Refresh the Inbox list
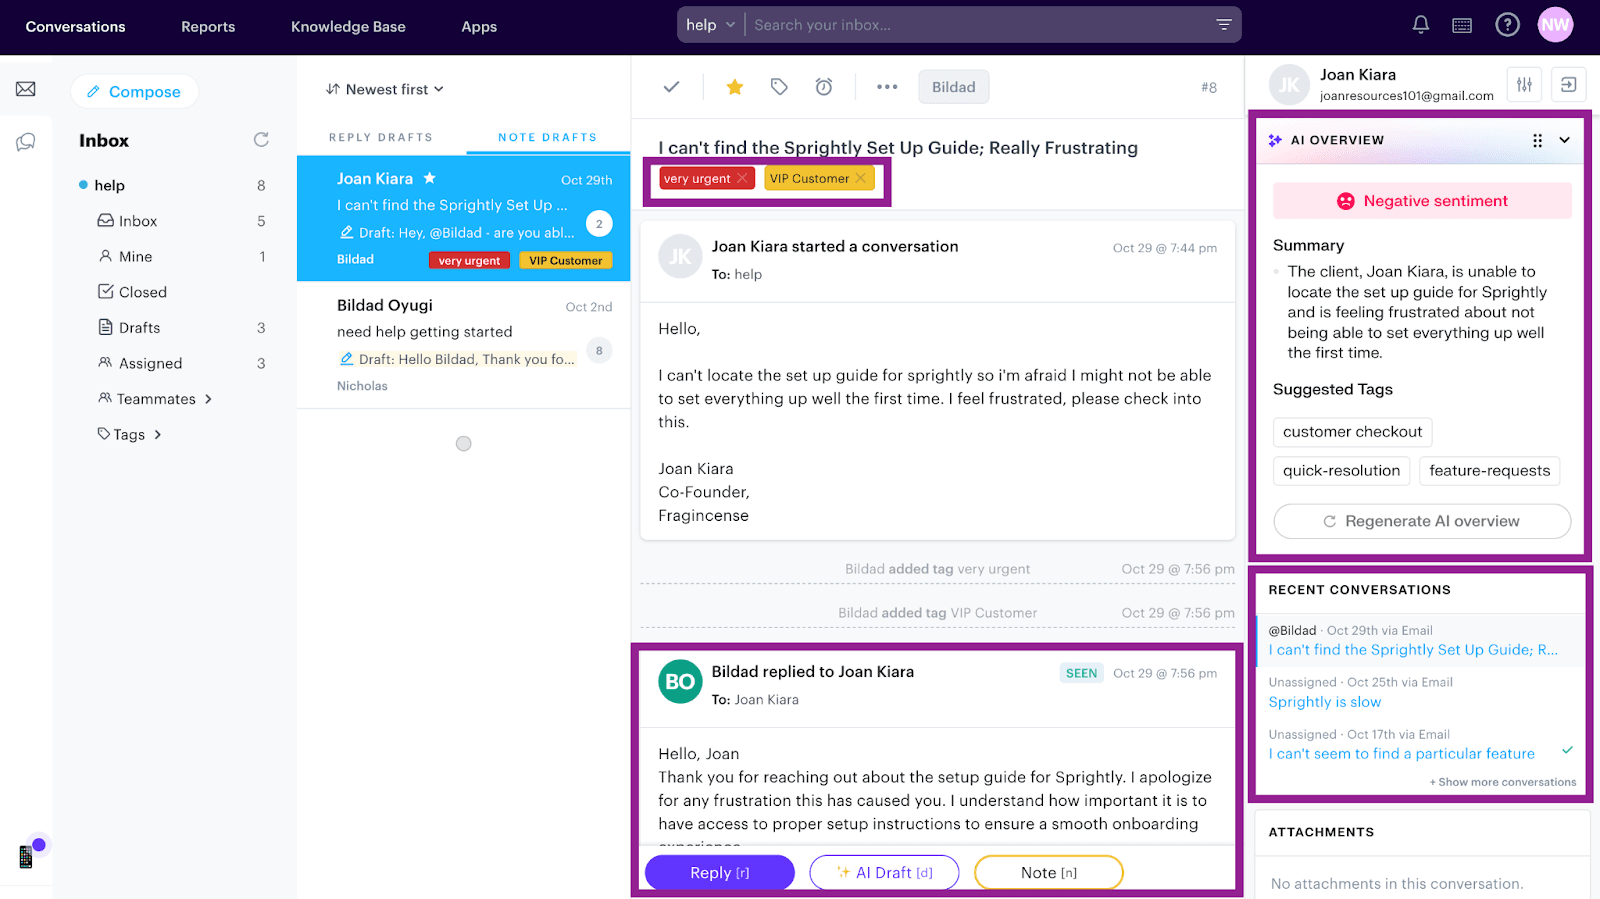The width and height of the screenshot is (1600, 899). pyautogui.click(x=261, y=140)
